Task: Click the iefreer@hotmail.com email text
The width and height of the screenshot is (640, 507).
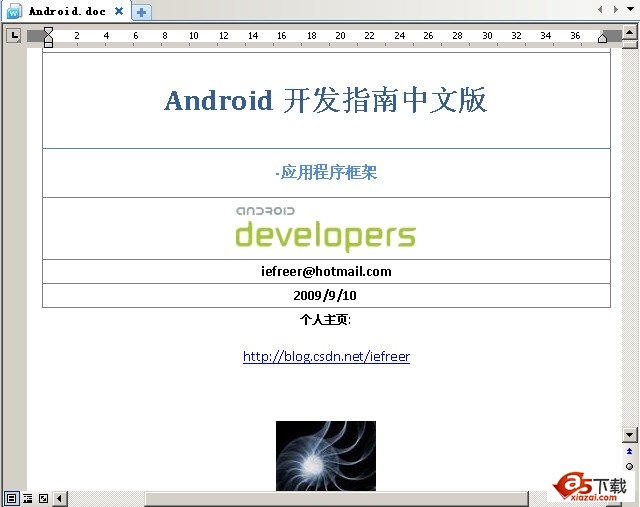Action: (326, 271)
